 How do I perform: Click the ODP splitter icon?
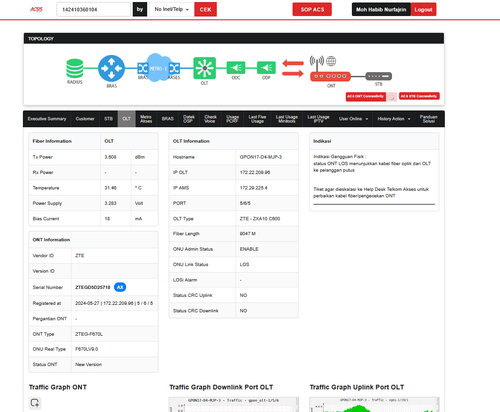pyautogui.click(x=266, y=68)
